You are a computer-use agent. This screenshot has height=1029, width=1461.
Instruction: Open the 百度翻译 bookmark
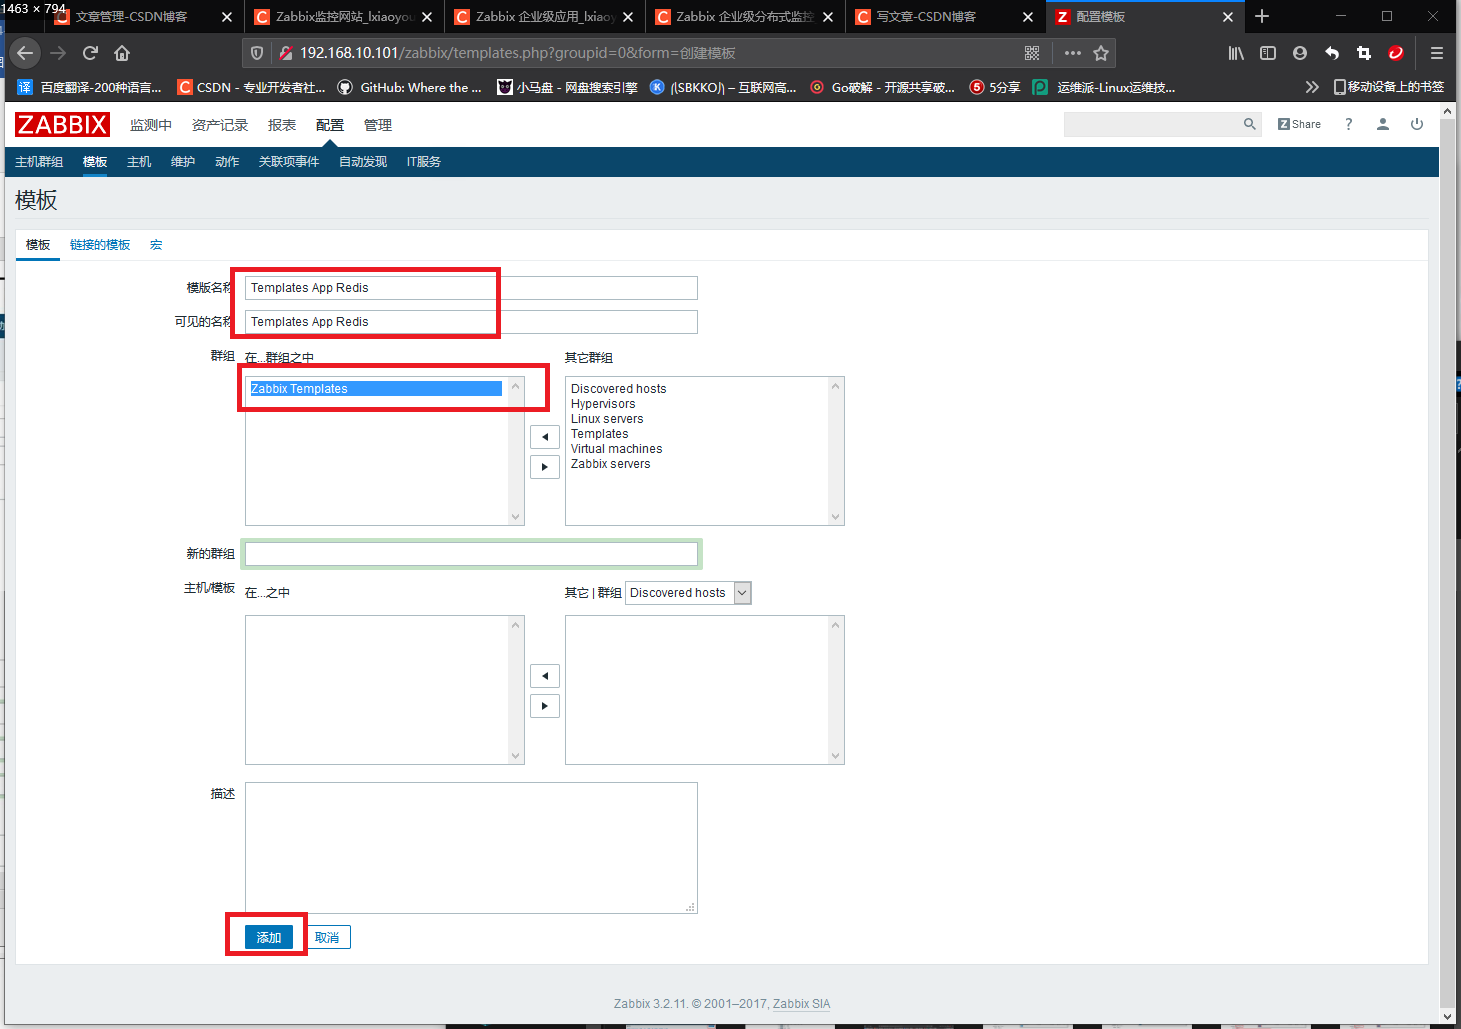click(90, 87)
